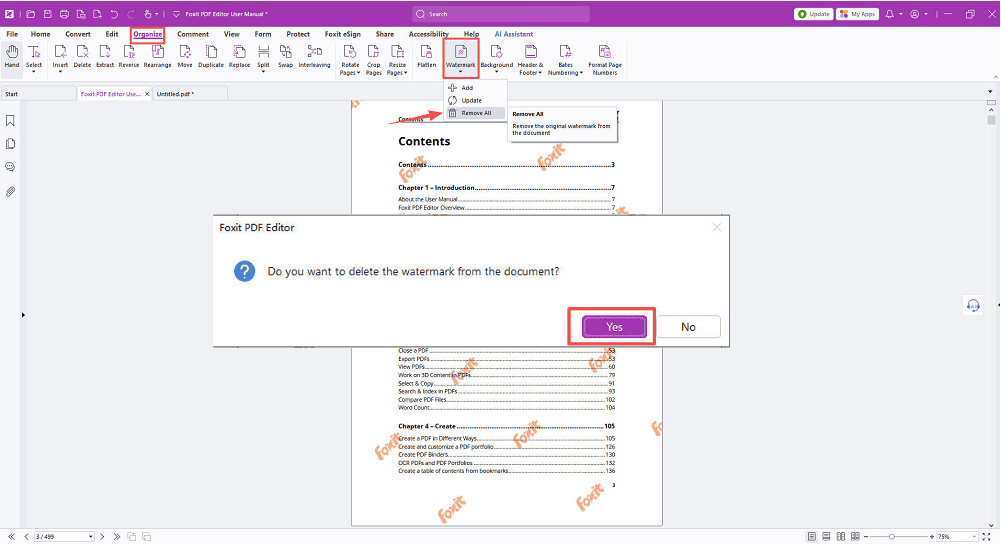Click the Save icon in title bar
Screen dimensions: 1001x550
47,14
